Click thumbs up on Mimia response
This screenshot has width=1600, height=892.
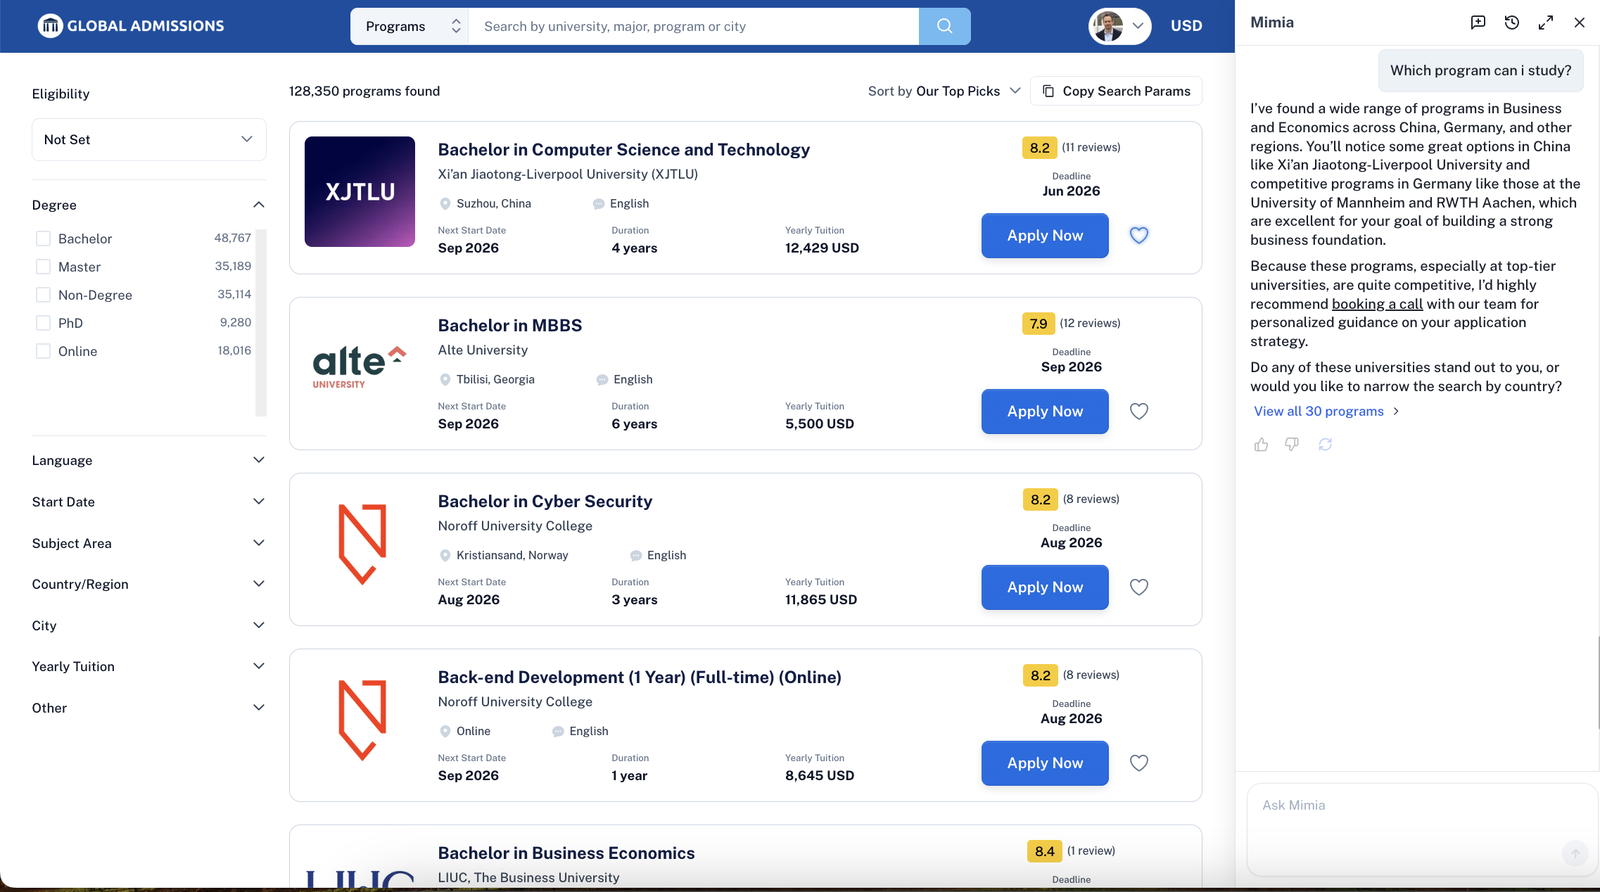(1261, 444)
